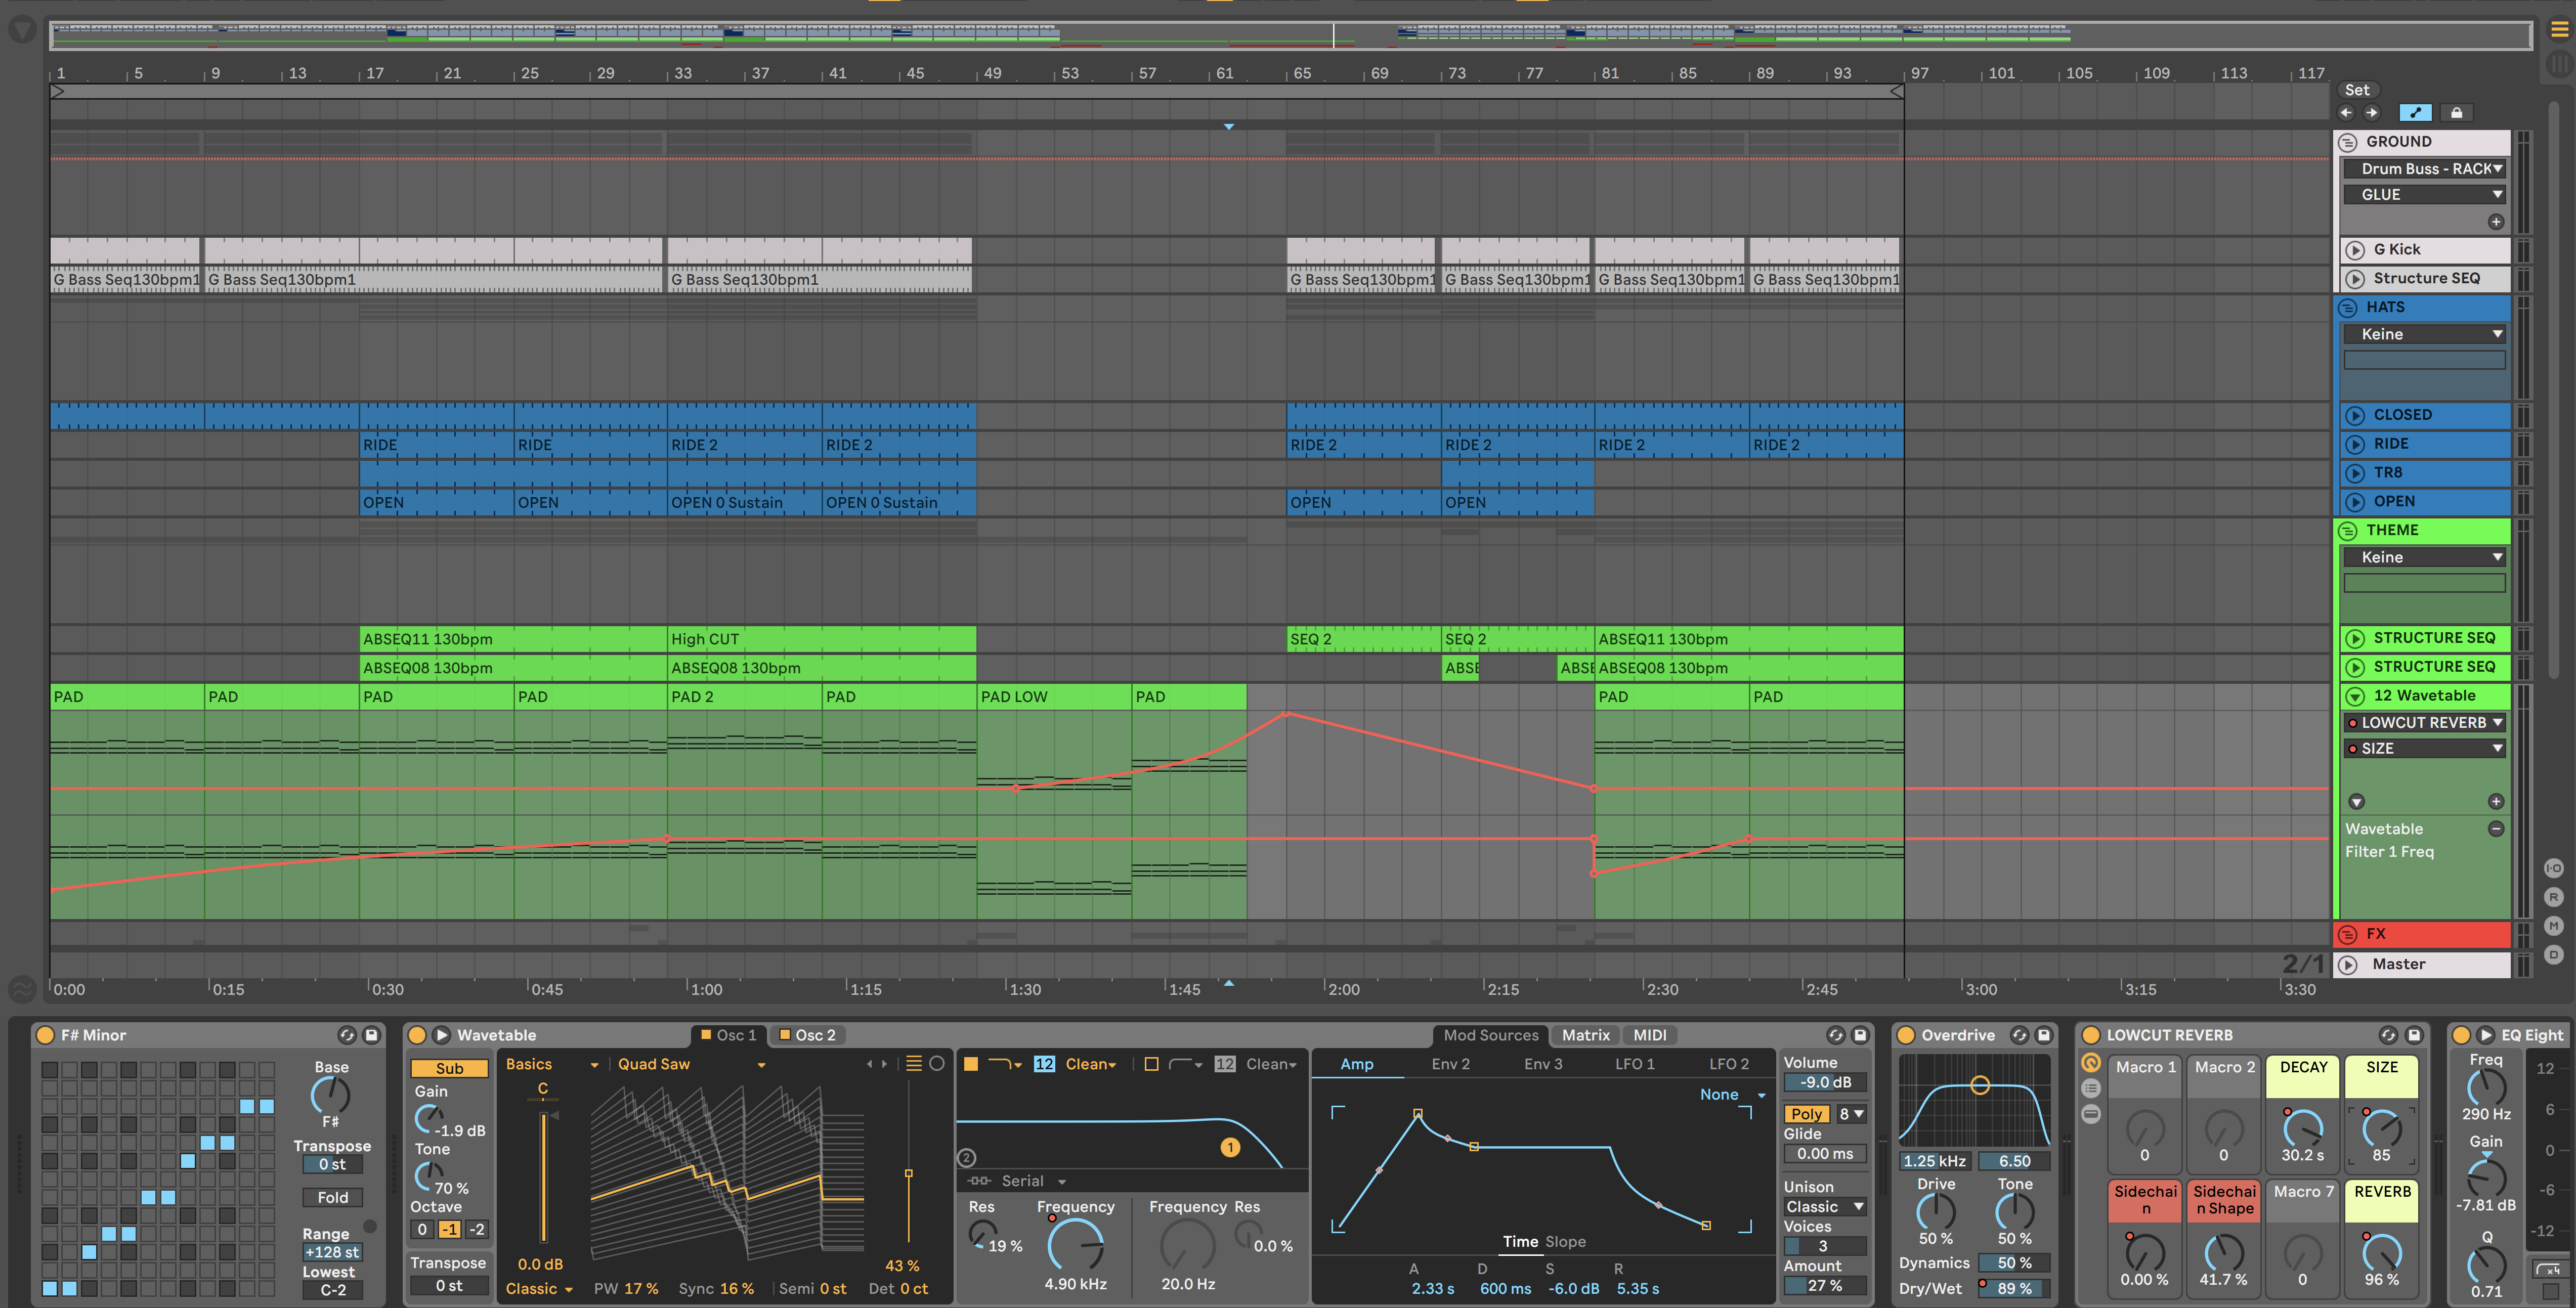Open the LOWCUT REVERB device chooser
The height and width of the screenshot is (1308, 2576).
[2424, 722]
